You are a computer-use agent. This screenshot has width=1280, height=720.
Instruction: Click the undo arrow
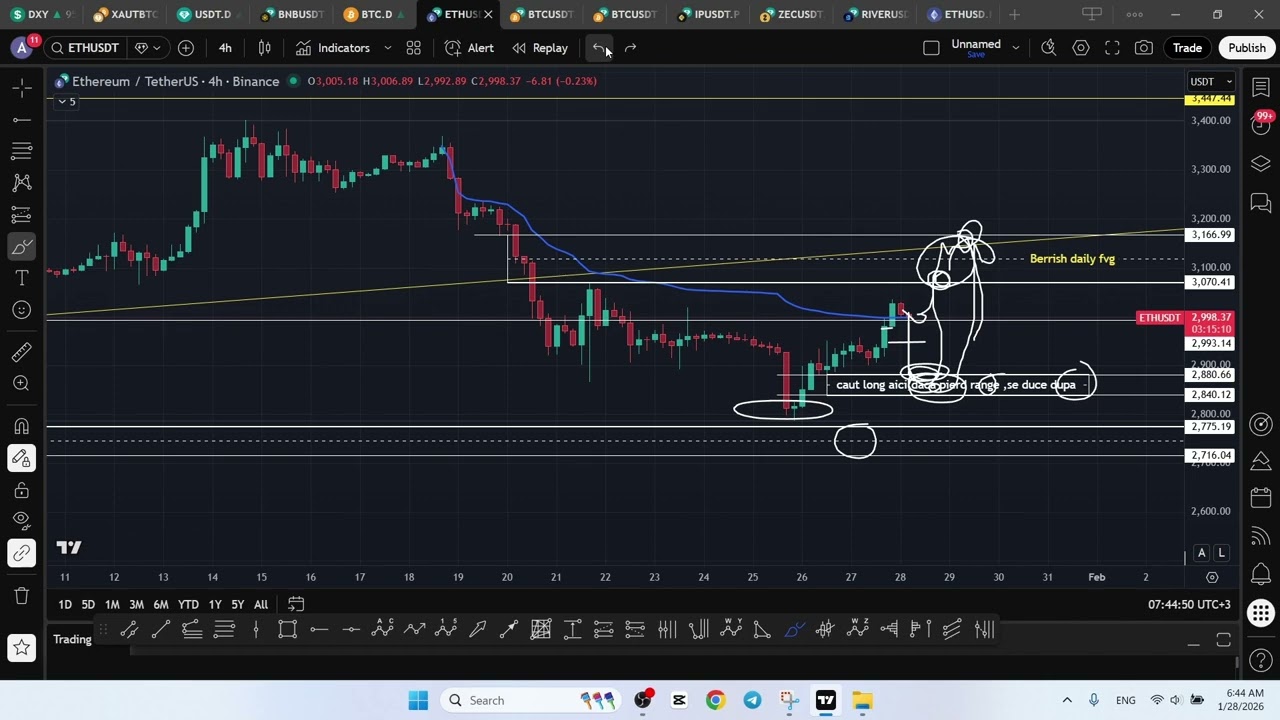click(x=598, y=48)
